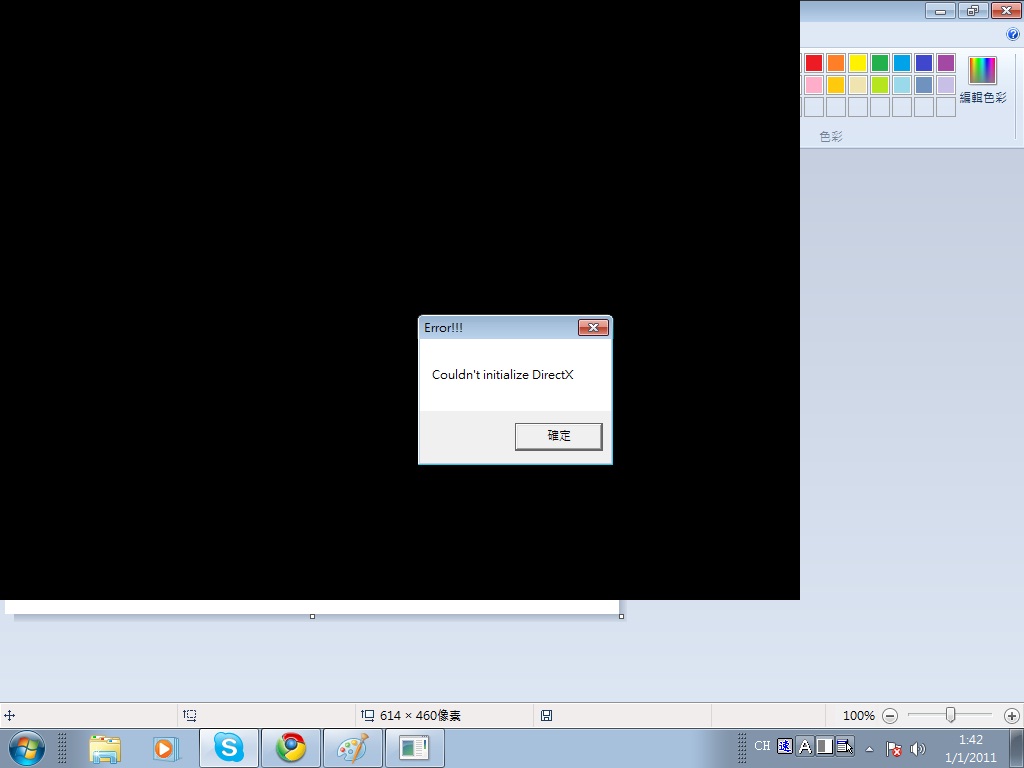Click the Show desktop button

(x=1016, y=748)
